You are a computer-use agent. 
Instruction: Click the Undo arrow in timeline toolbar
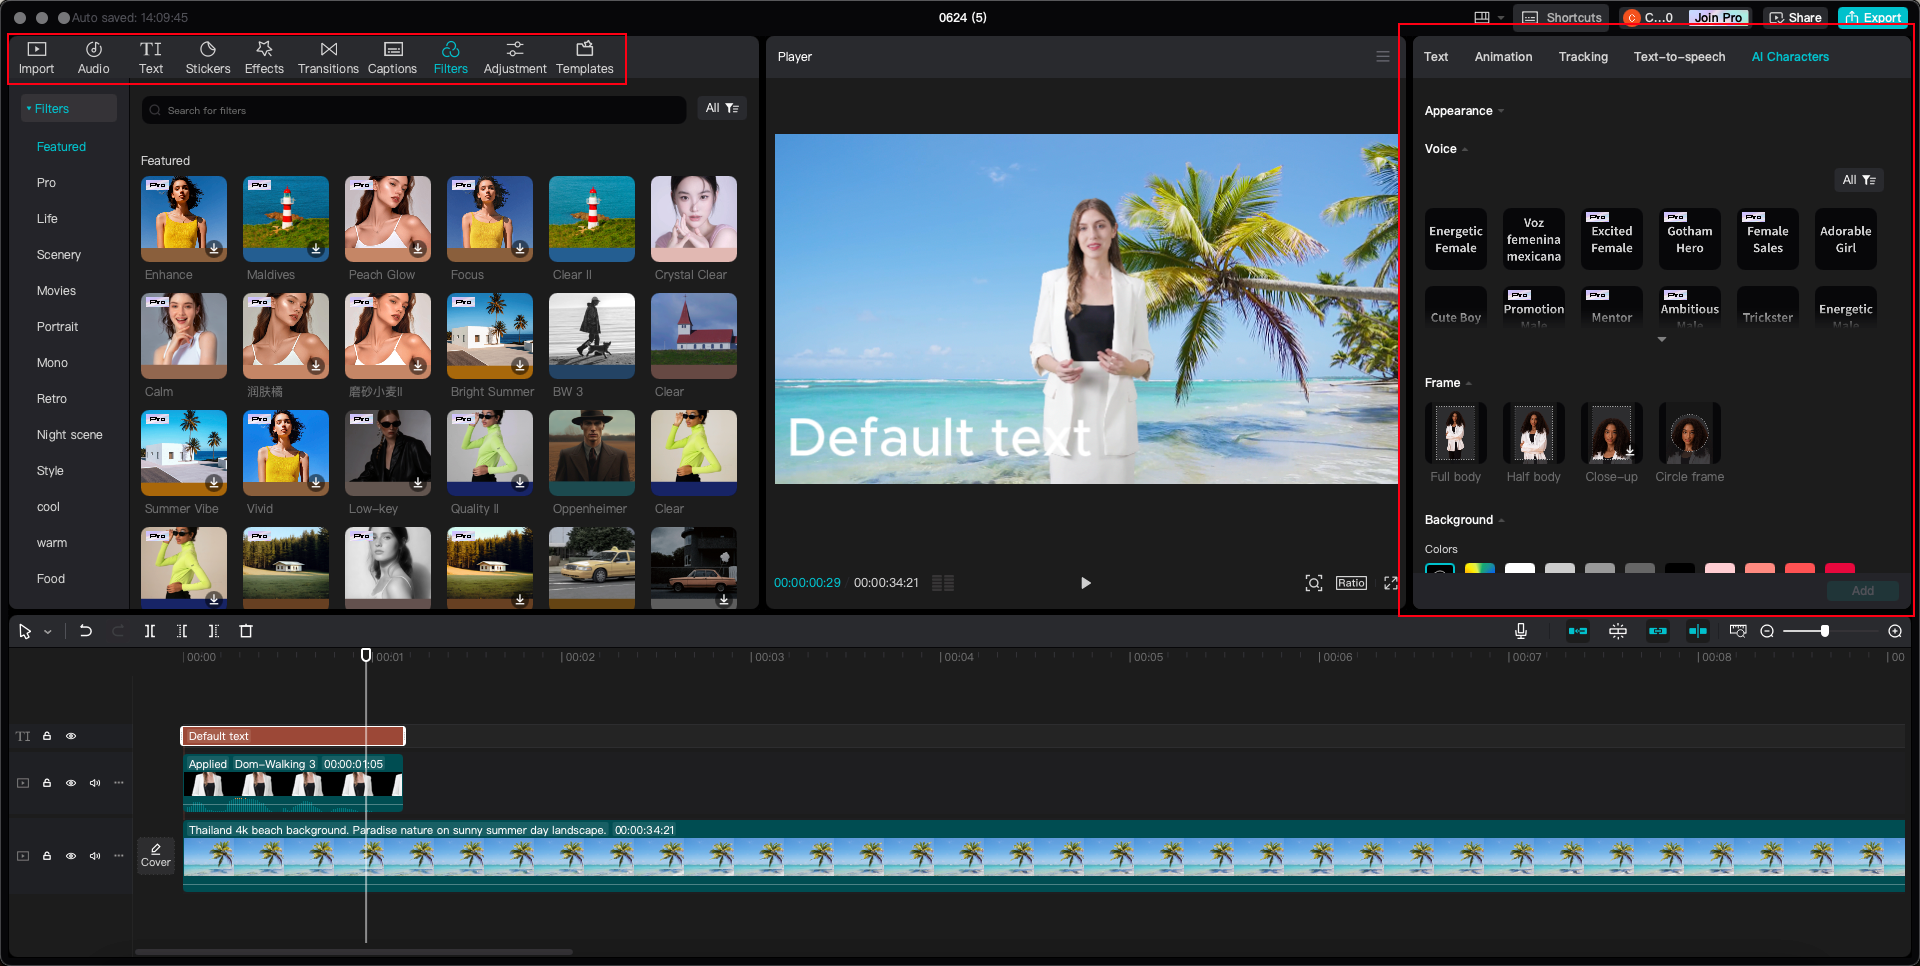[86, 631]
